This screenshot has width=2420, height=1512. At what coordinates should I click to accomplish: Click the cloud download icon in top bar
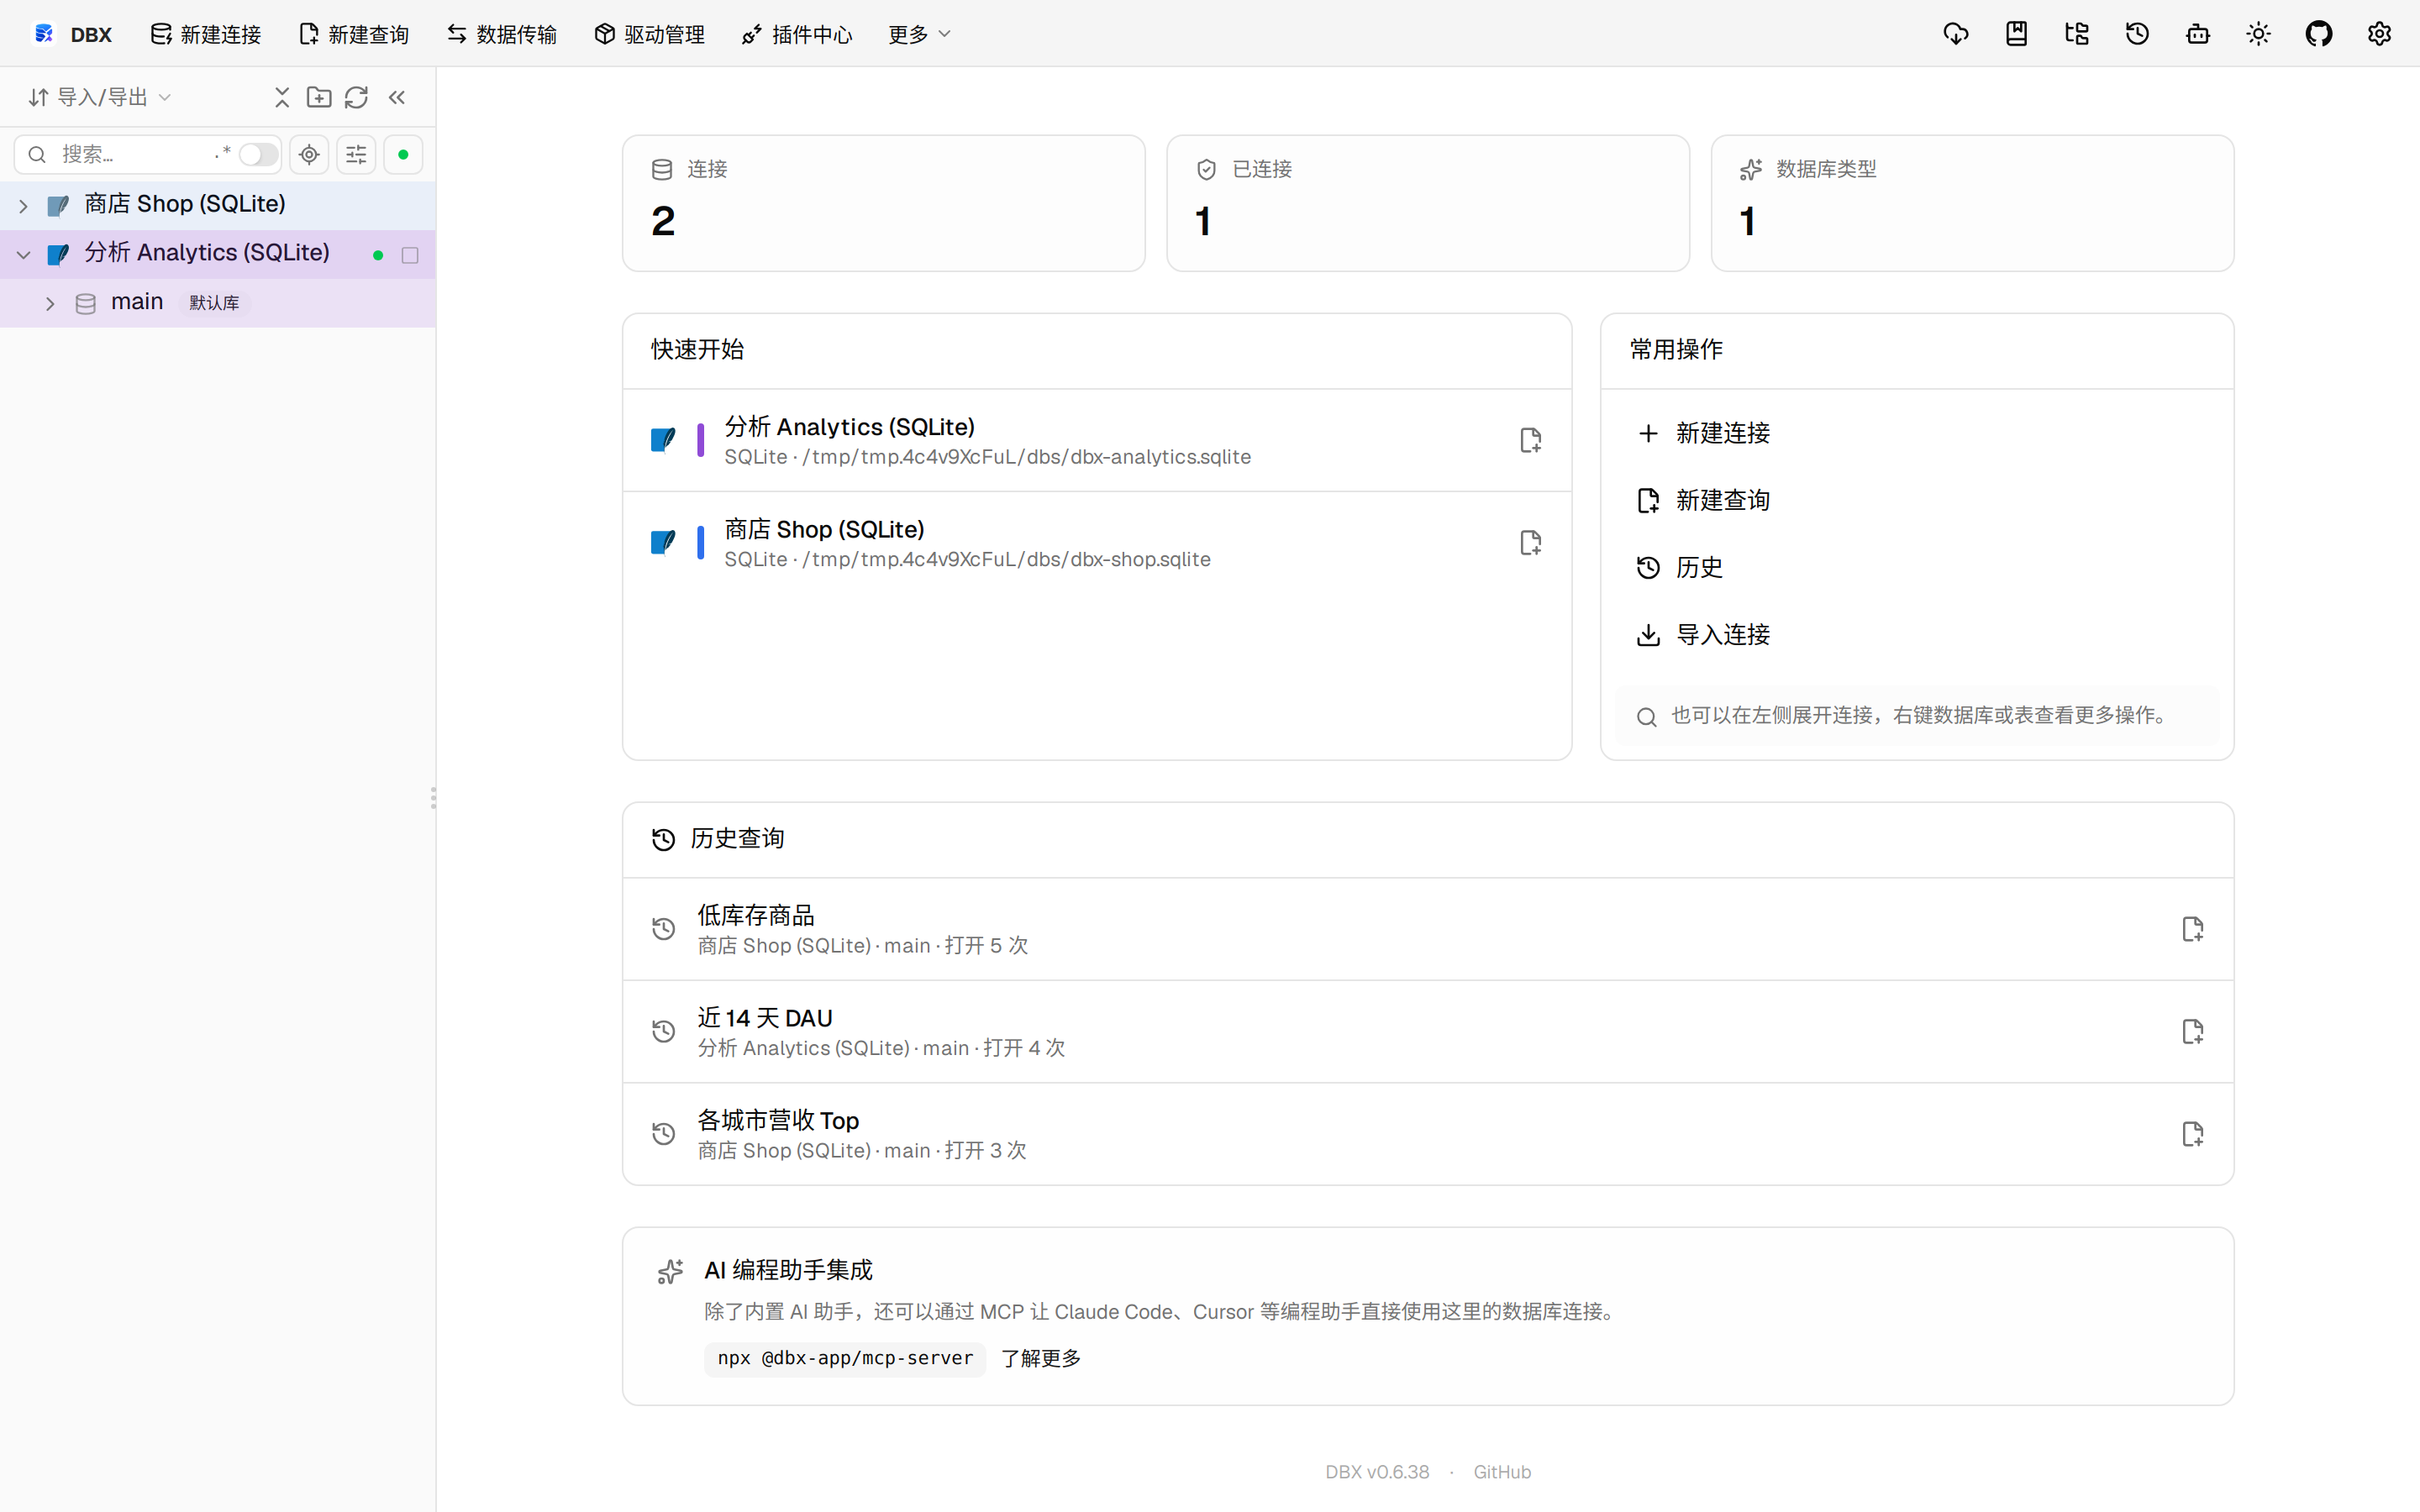coord(1956,34)
